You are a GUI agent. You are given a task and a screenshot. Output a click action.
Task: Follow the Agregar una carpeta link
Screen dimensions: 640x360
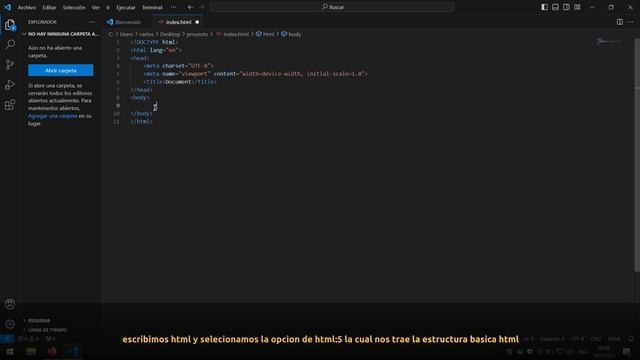(x=53, y=116)
